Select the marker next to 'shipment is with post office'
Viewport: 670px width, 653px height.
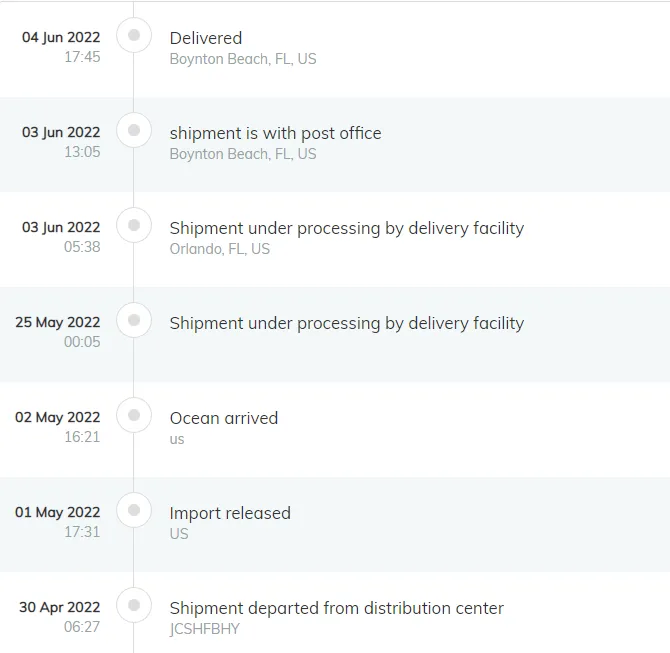pyautogui.click(x=134, y=130)
